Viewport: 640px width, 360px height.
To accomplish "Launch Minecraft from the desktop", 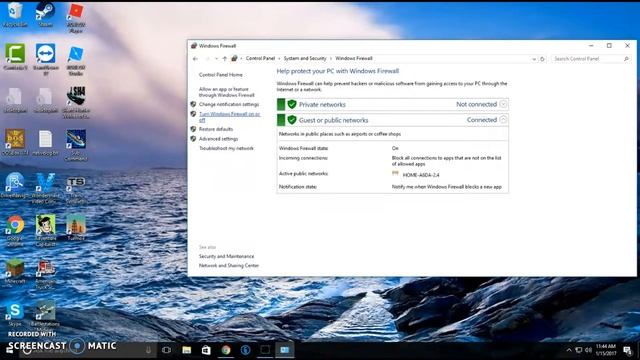I will pos(15,271).
